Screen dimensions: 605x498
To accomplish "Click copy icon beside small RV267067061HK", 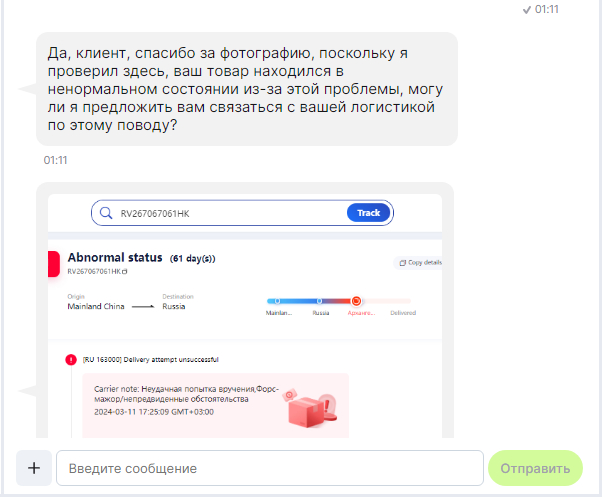I will (x=125, y=272).
